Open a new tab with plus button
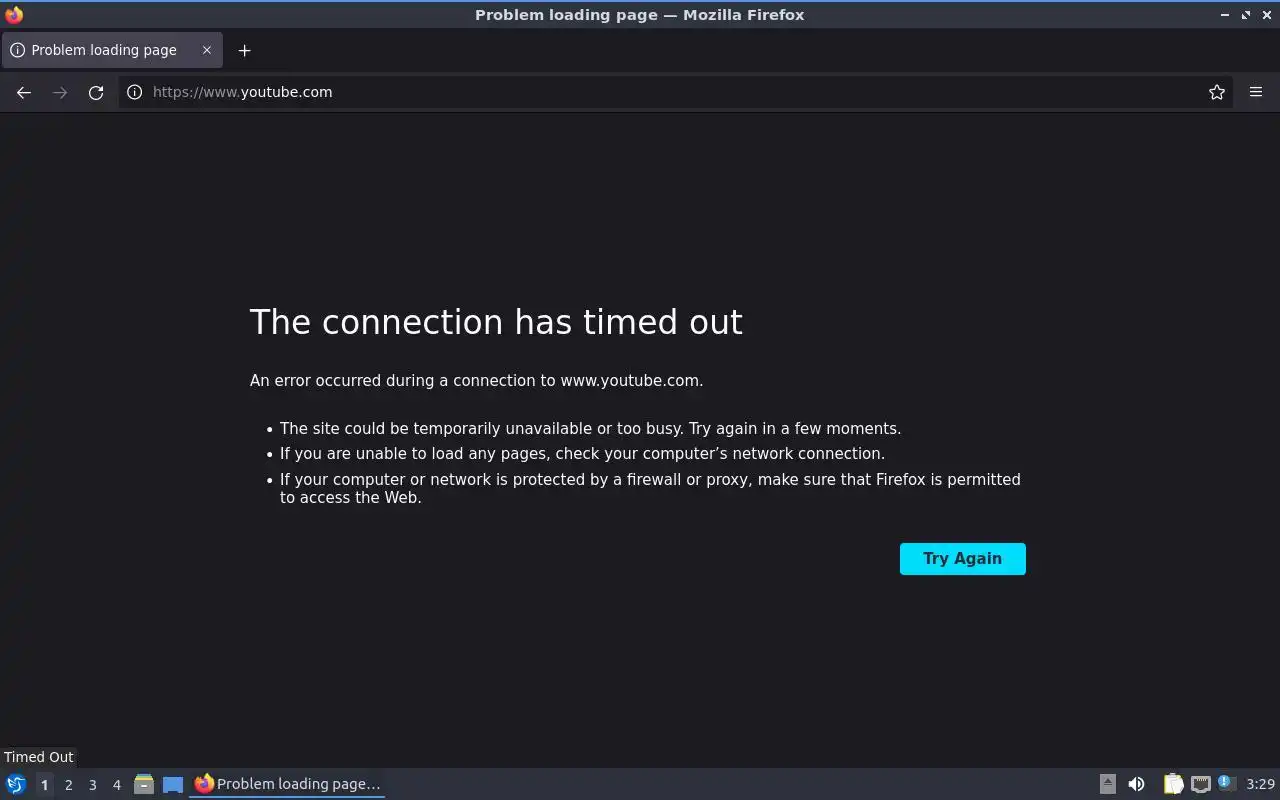 tap(244, 50)
